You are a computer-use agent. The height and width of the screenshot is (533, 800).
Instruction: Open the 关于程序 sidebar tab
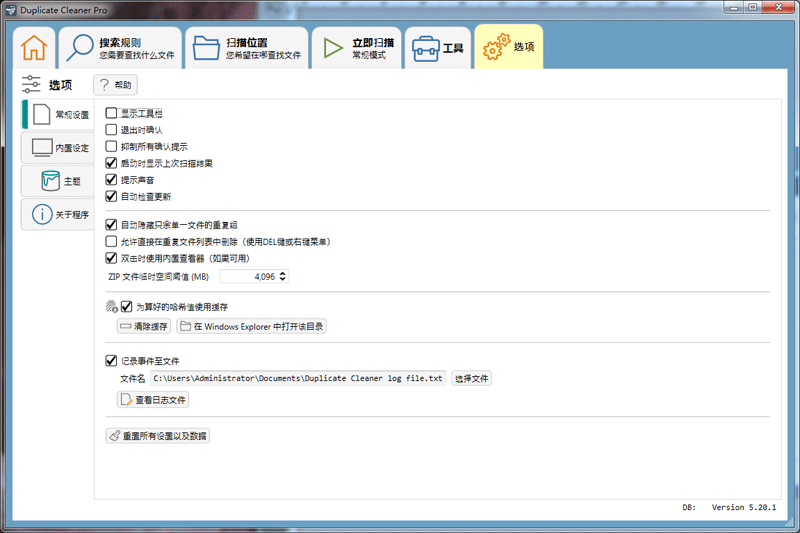coord(58,214)
